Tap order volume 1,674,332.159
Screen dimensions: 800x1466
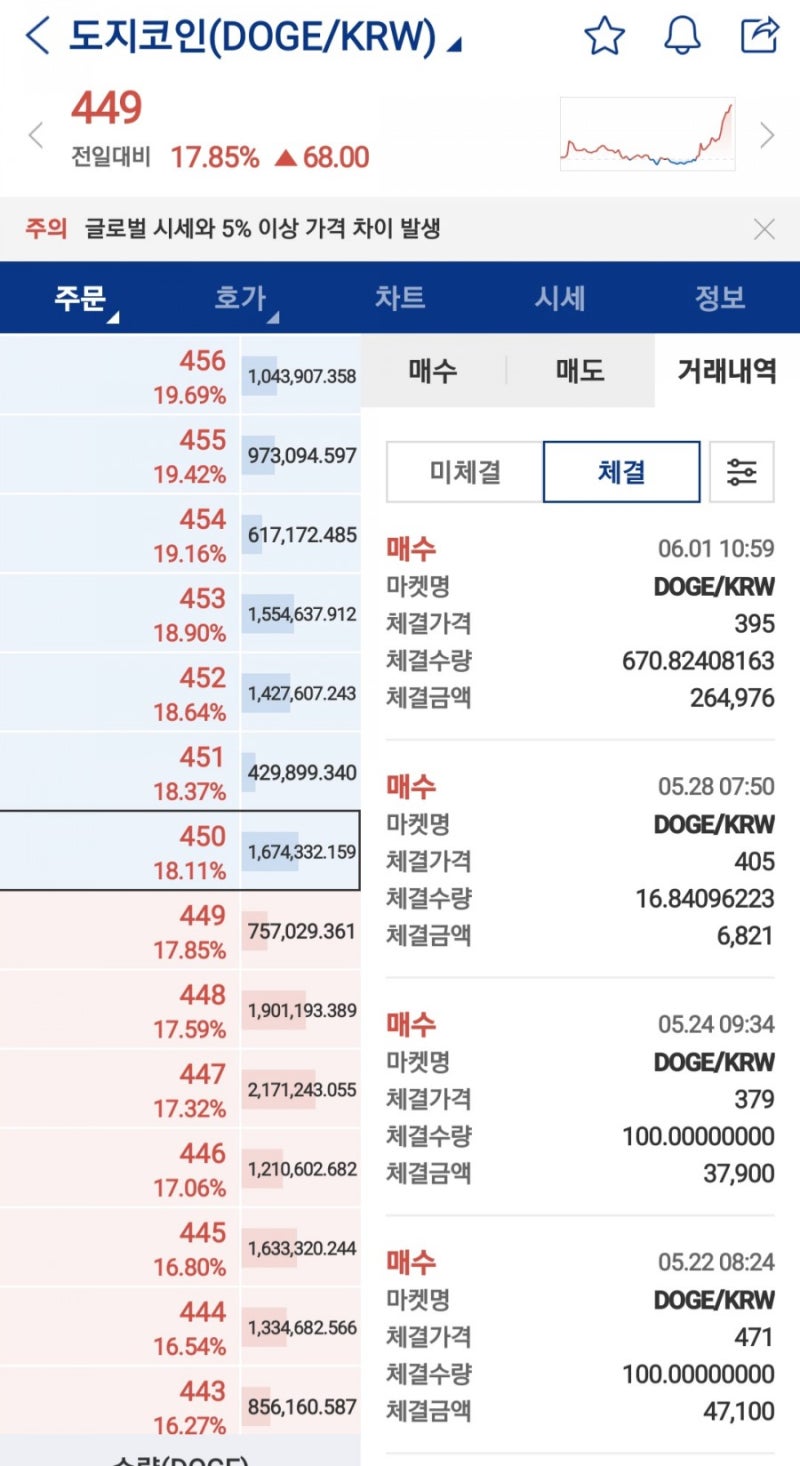pyautogui.click(x=302, y=852)
